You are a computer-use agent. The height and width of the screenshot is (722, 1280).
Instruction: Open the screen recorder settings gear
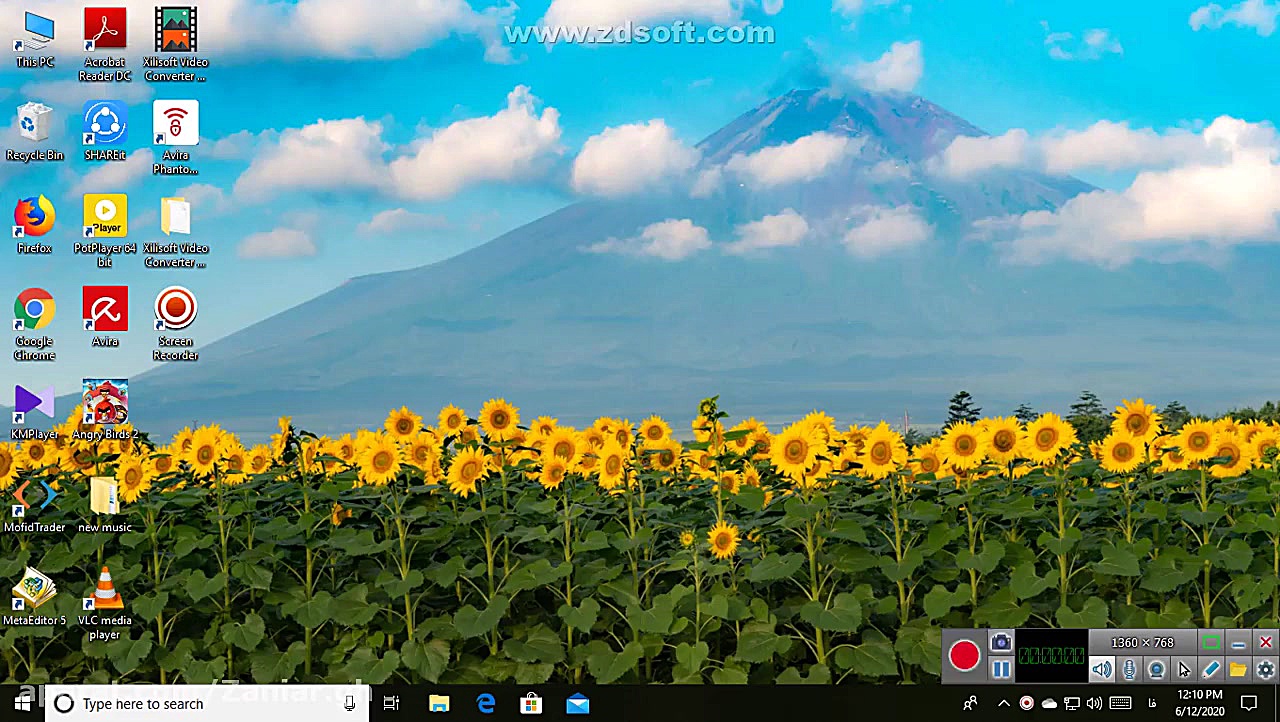pyautogui.click(x=1265, y=670)
